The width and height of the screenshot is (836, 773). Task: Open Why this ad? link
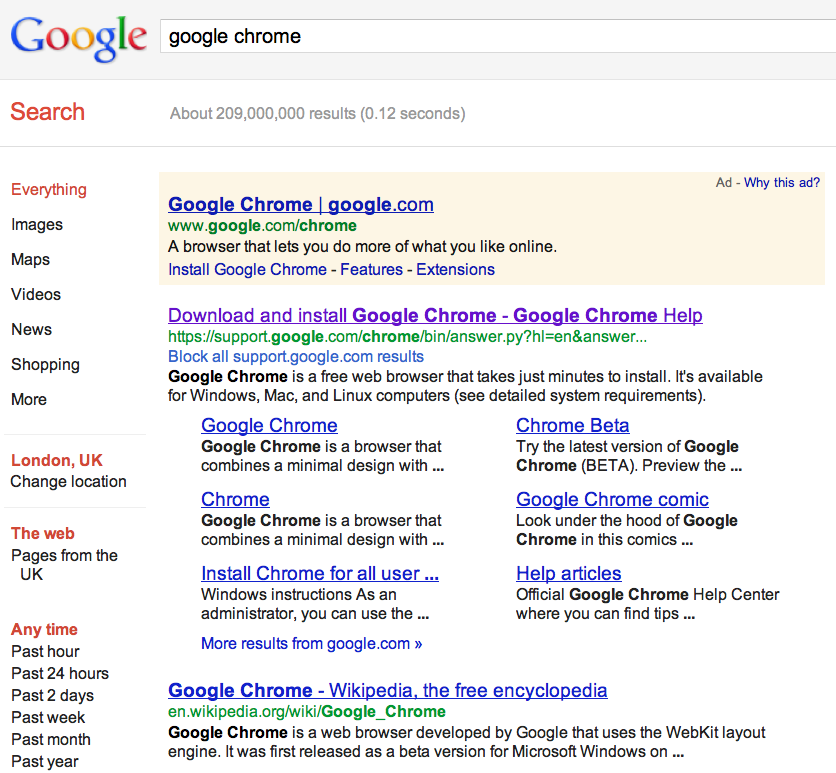point(782,183)
